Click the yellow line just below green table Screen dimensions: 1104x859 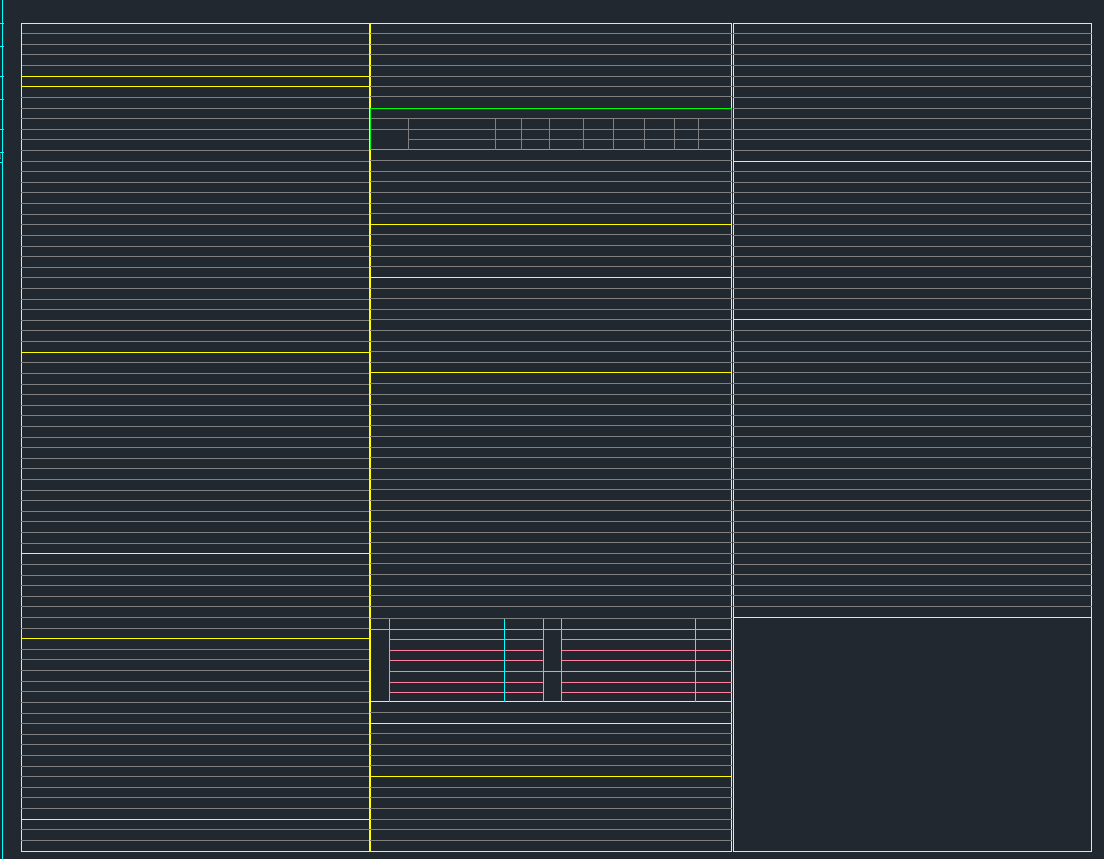550,224
